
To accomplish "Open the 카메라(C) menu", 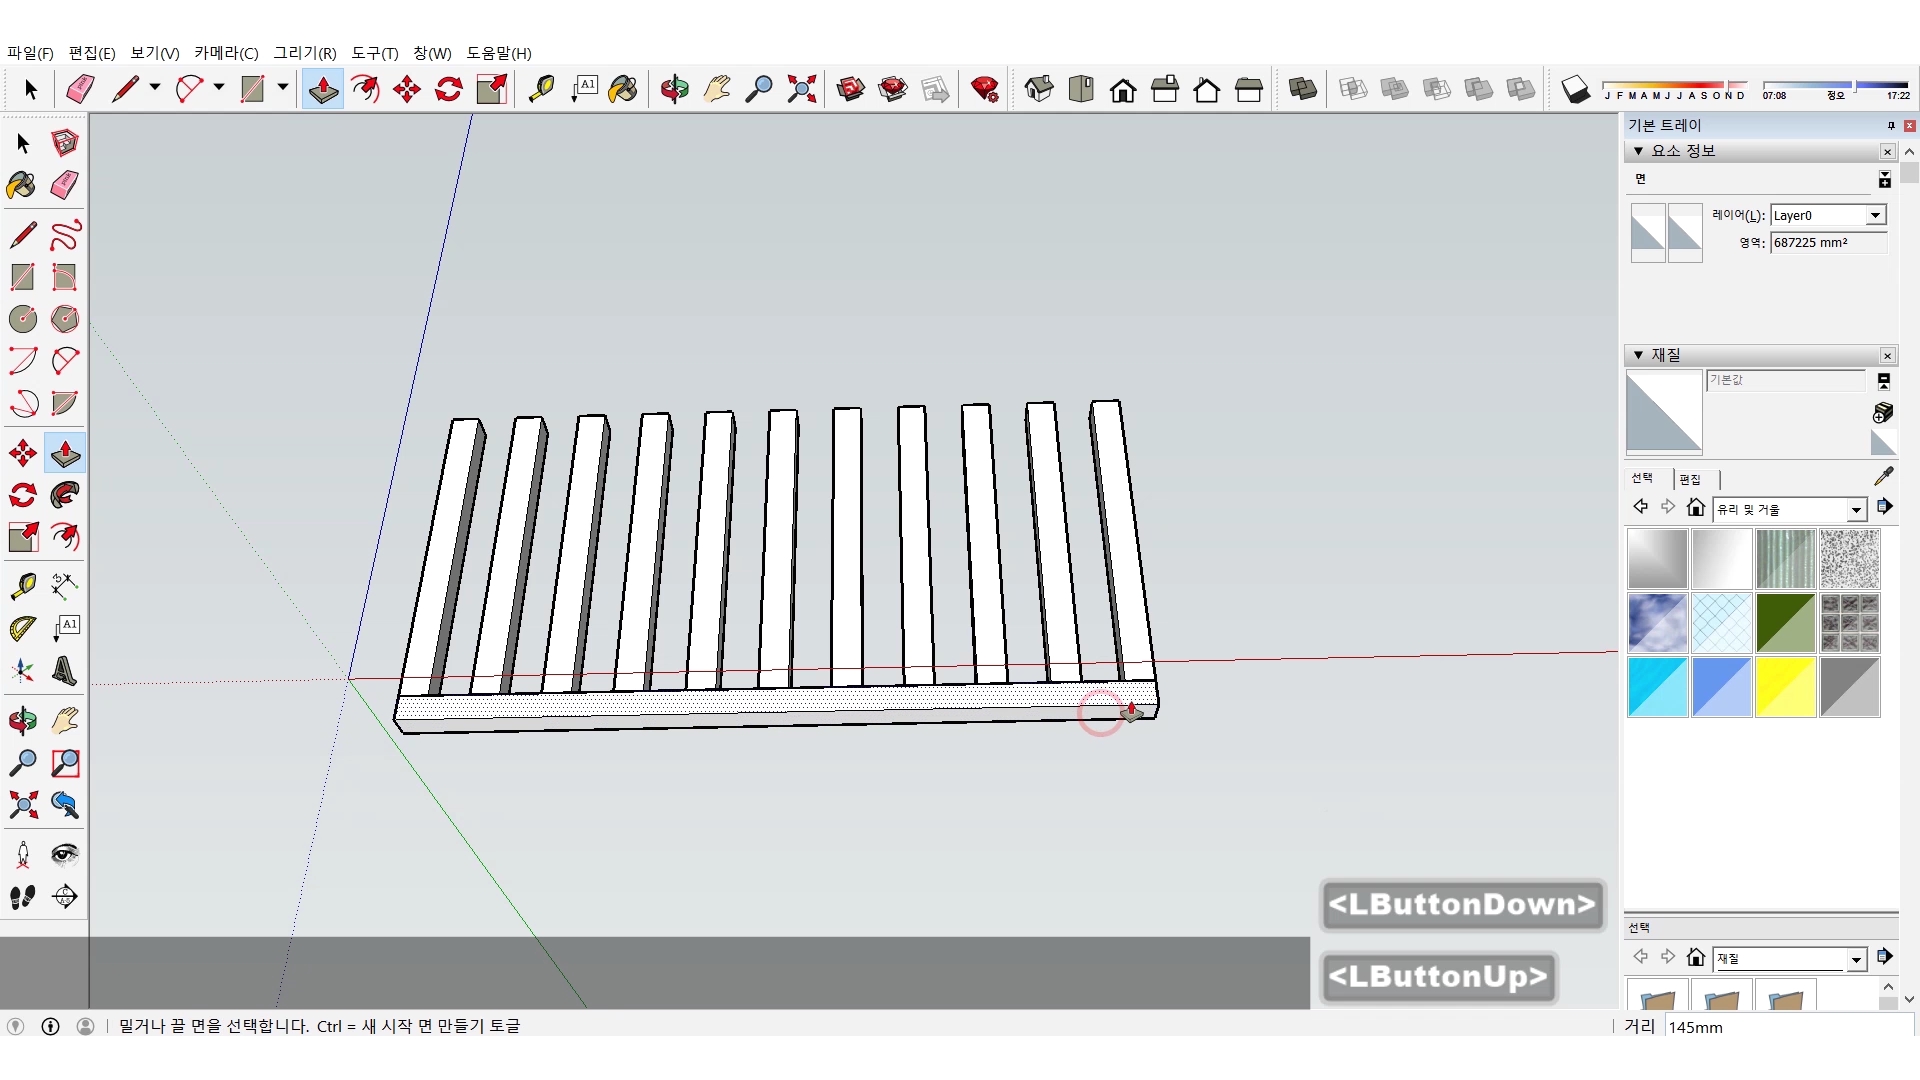I will tap(226, 53).
